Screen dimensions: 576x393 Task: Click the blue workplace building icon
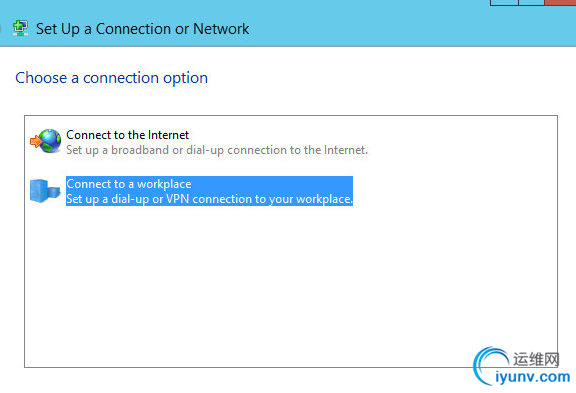[x=45, y=191]
